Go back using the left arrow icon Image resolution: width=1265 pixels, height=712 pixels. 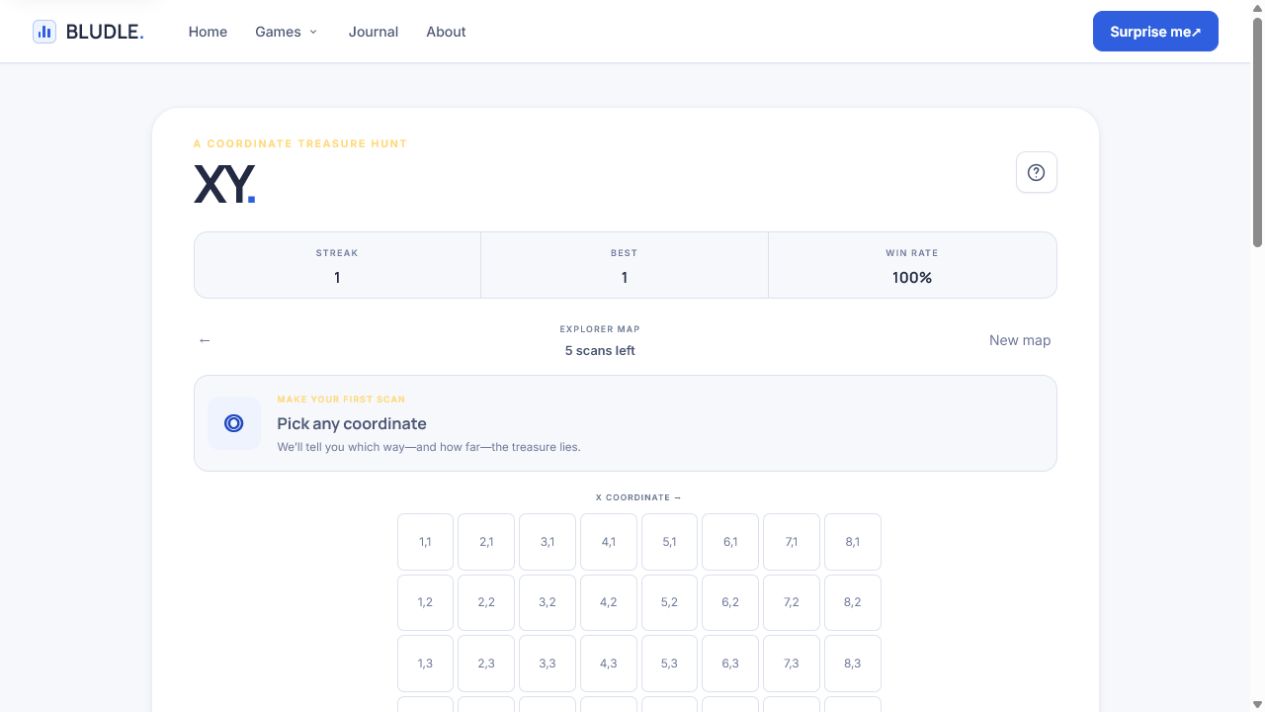click(x=205, y=340)
